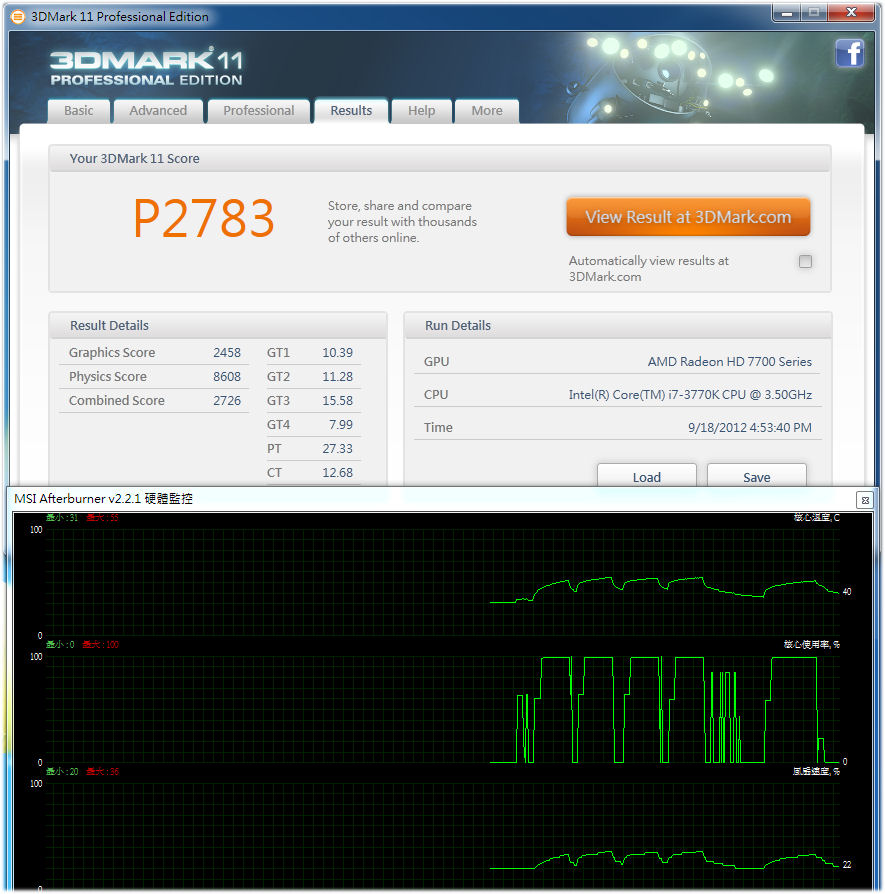The width and height of the screenshot is (885, 894).
Task: Click the Load button
Action: pyautogui.click(x=647, y=477)
